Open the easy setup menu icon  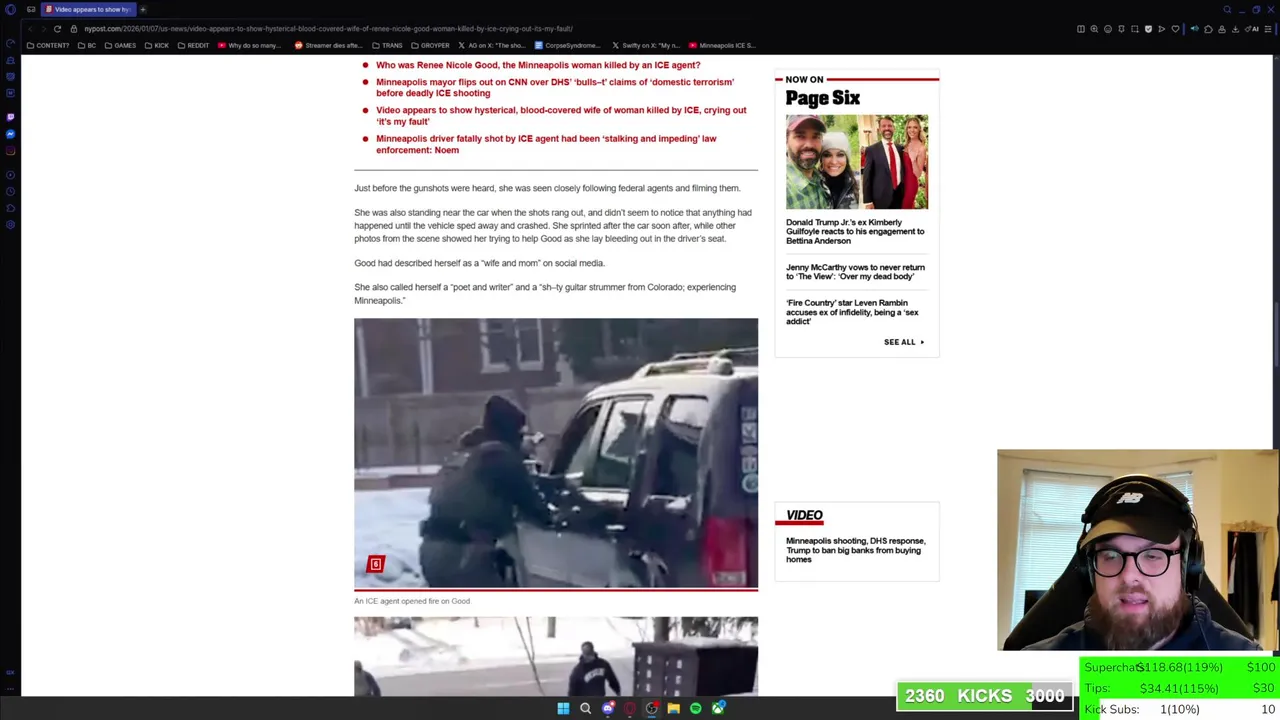coord(1268,29)
